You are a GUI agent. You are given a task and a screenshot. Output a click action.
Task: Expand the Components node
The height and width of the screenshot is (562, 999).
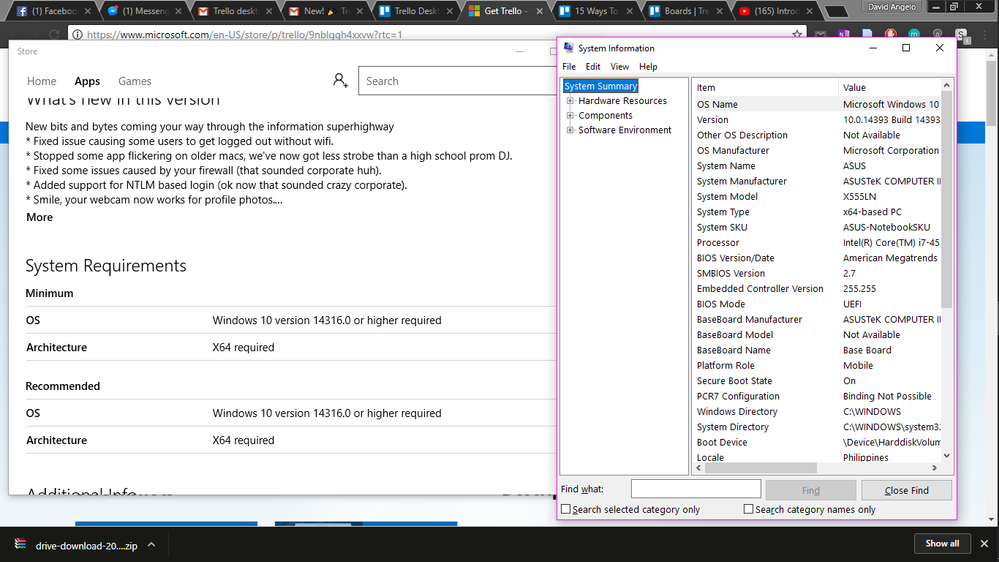[570, 115]
